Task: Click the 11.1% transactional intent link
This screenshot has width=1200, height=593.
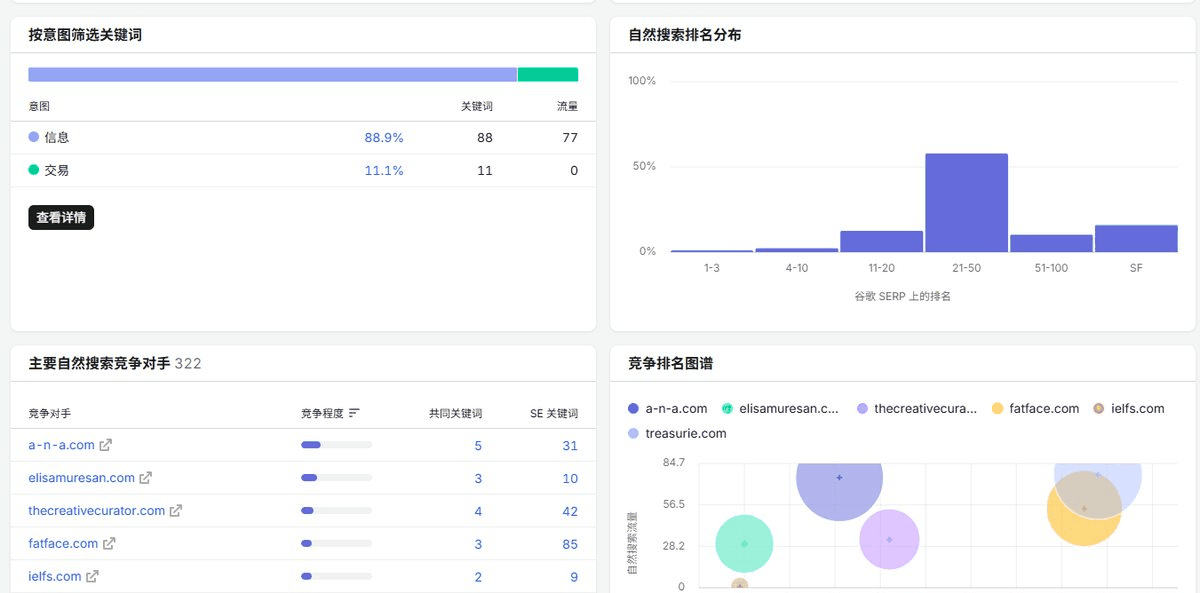Action: tap(384, 171)
